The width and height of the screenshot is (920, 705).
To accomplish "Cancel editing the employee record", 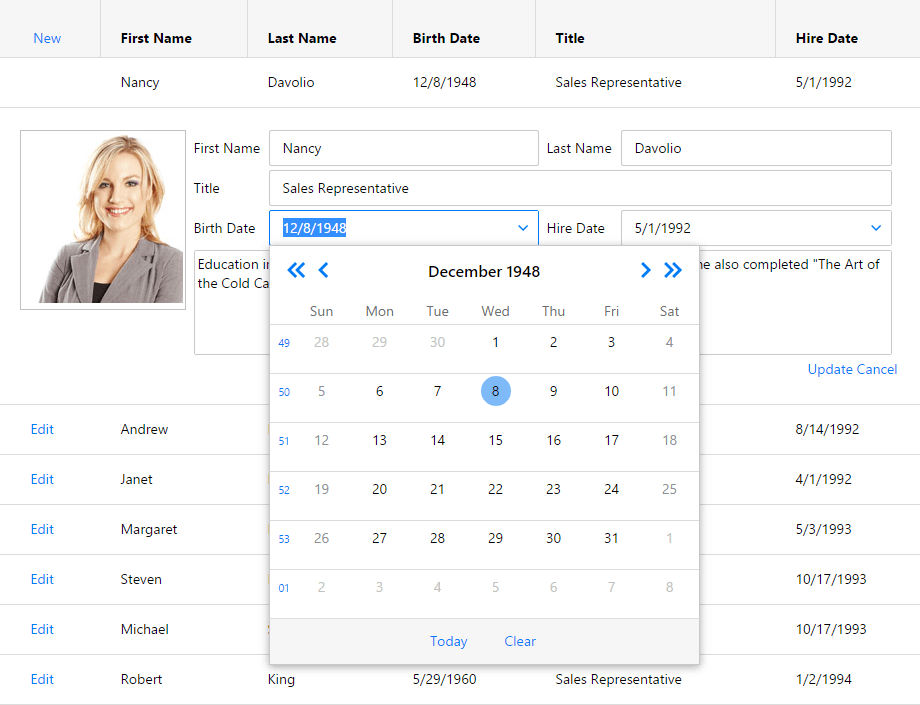I will click(877, 369).
